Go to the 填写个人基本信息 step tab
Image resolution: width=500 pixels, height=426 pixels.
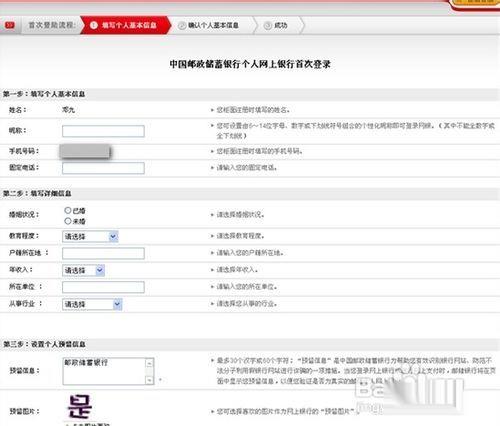coord(126,25)
